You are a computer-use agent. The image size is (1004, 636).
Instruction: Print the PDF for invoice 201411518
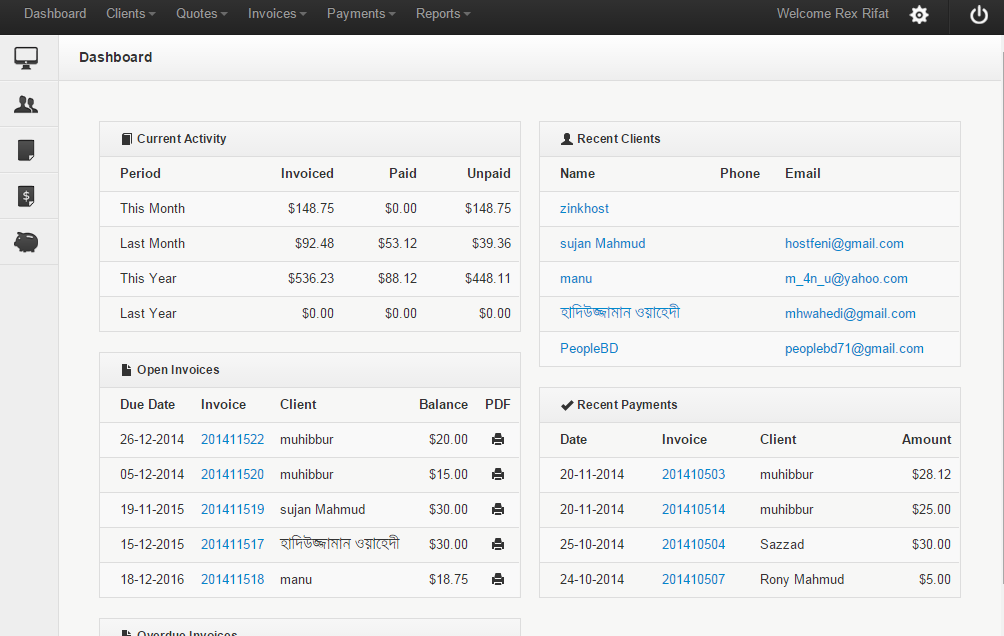497,579
